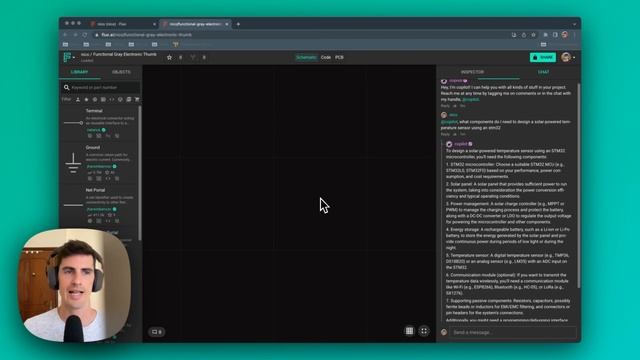Click the code icon under Ground part
640x360 pixels.
tap(108, 178)
